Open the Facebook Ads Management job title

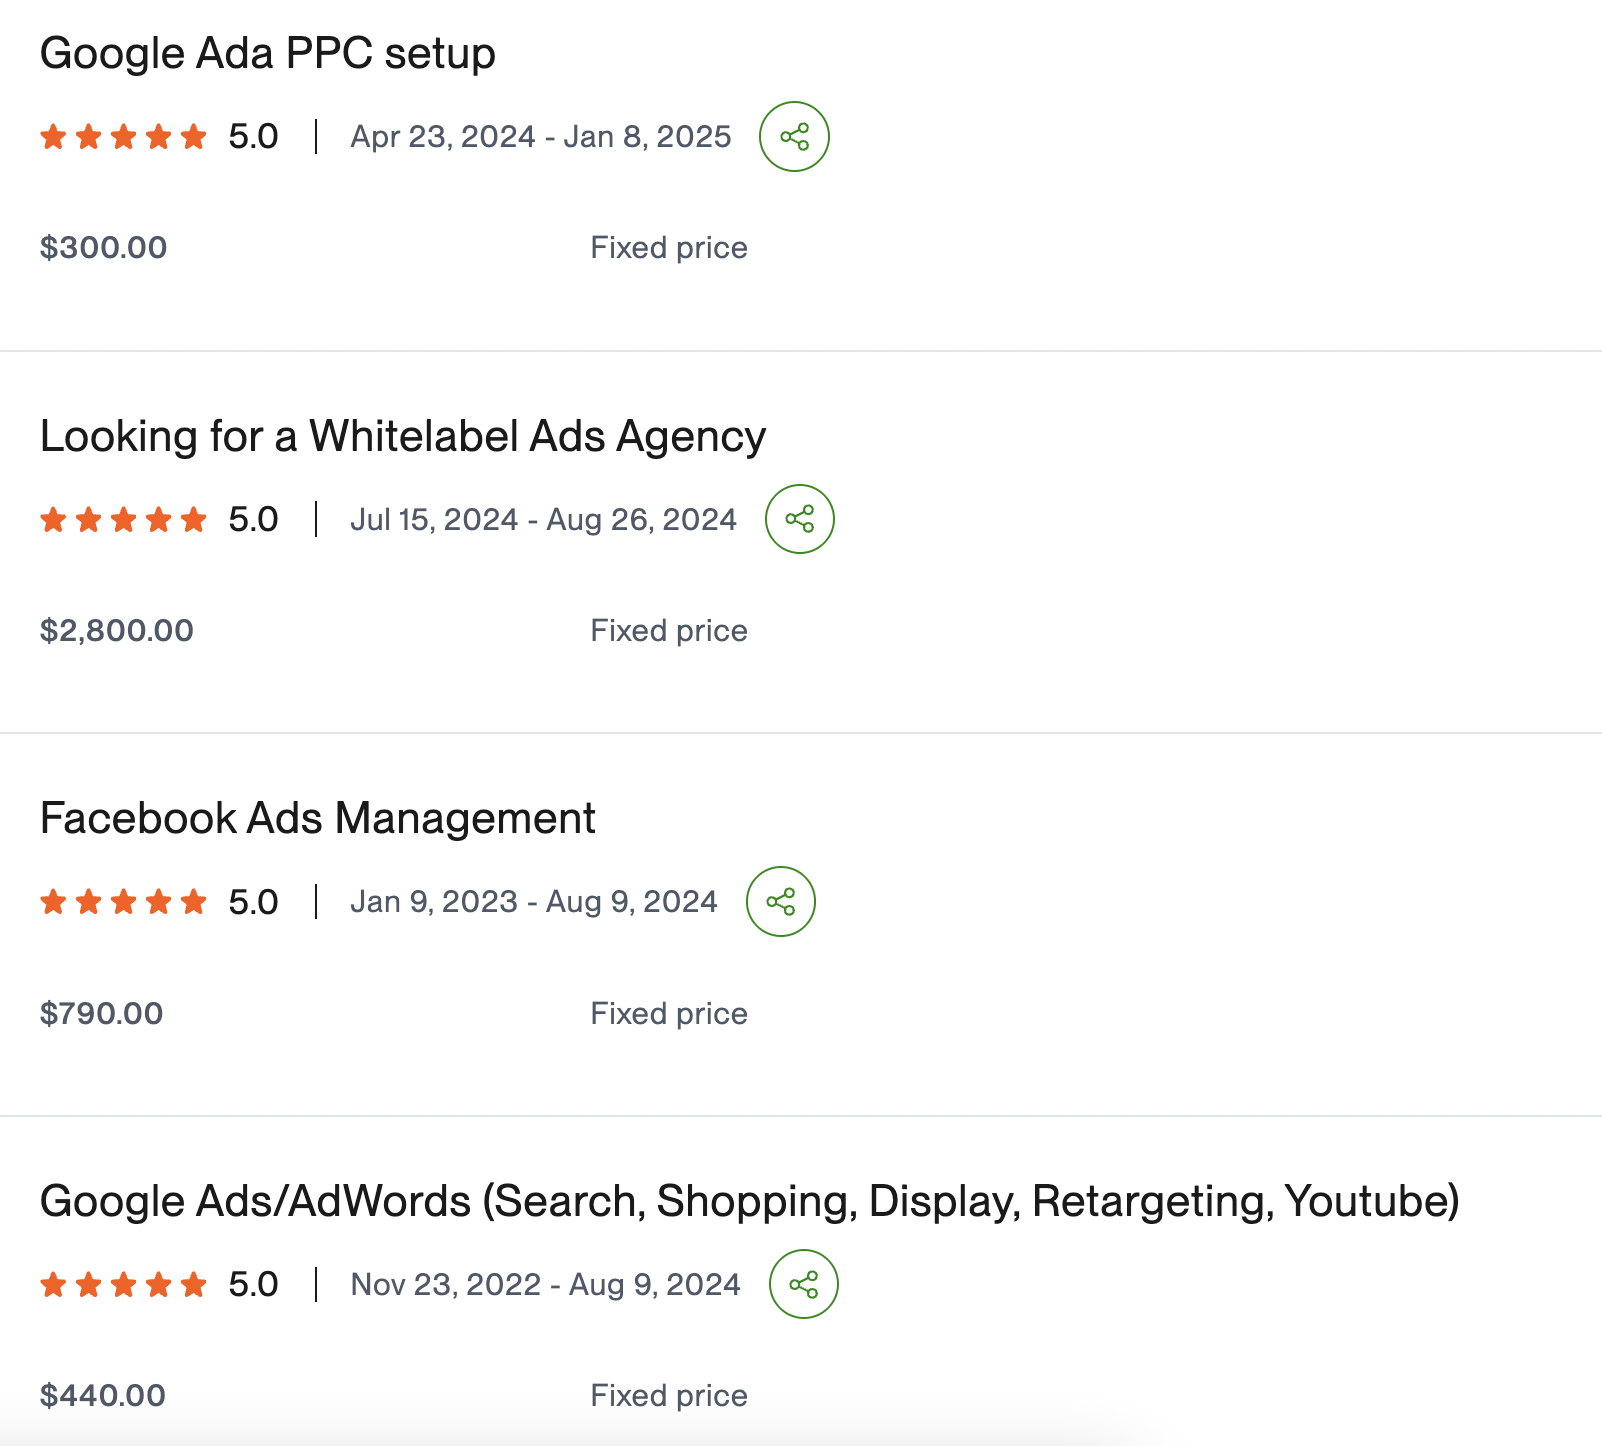(318, 818)
